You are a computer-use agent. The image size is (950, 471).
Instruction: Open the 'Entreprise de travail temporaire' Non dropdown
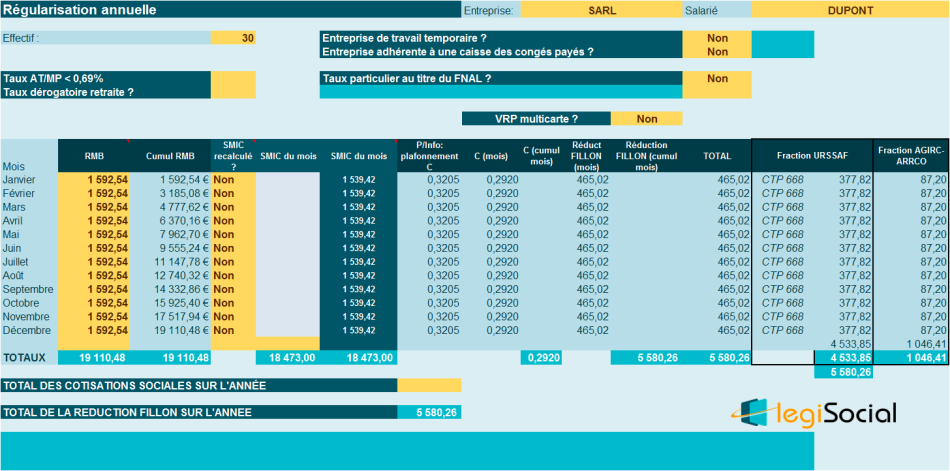(716, 38)
